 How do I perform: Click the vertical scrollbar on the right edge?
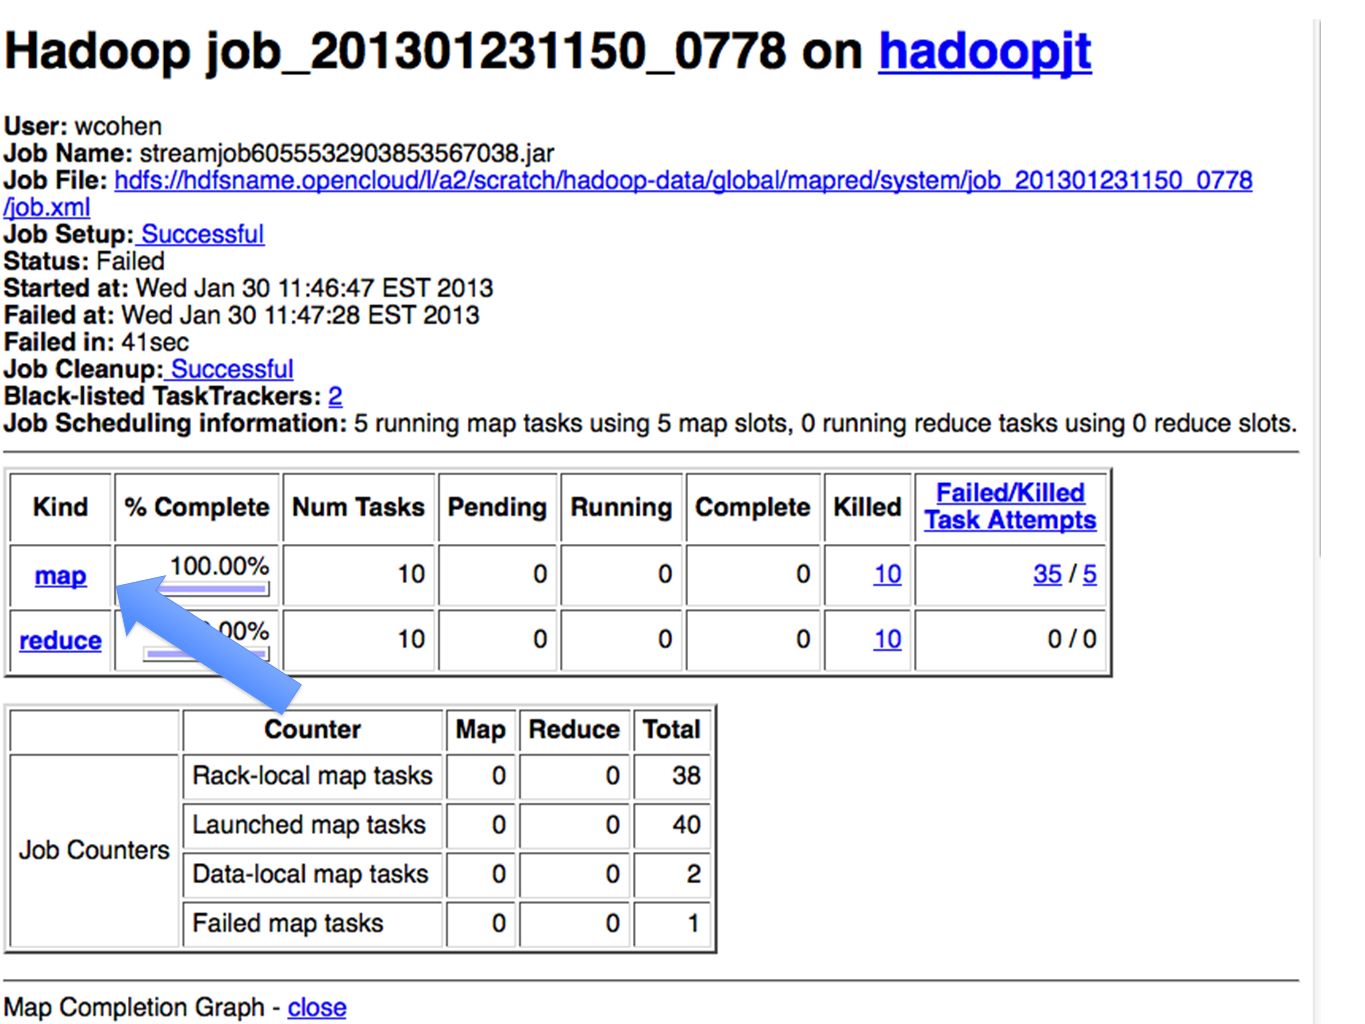coord(1319,290)
